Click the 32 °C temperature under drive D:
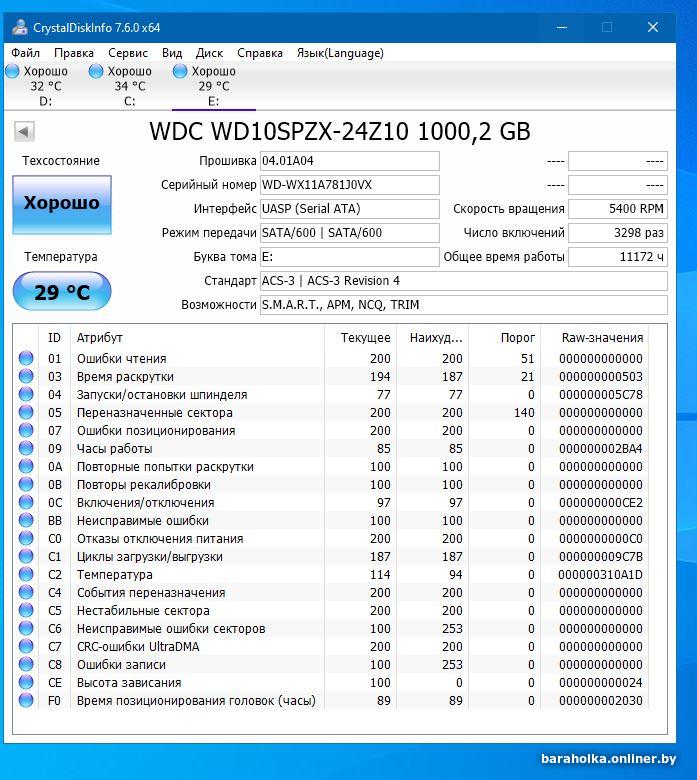Image resolution: width=697 pixels, height=780 pixels. tap(46, 86)
